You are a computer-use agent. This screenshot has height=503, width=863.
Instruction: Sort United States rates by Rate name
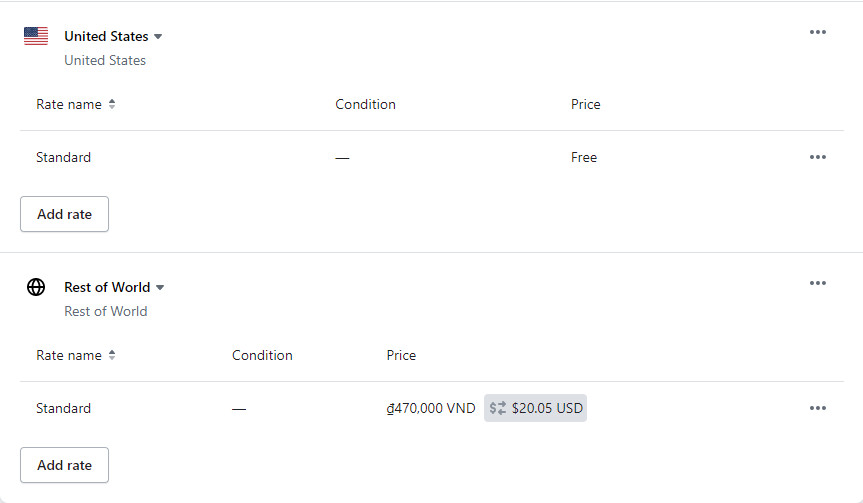(112, 104)
